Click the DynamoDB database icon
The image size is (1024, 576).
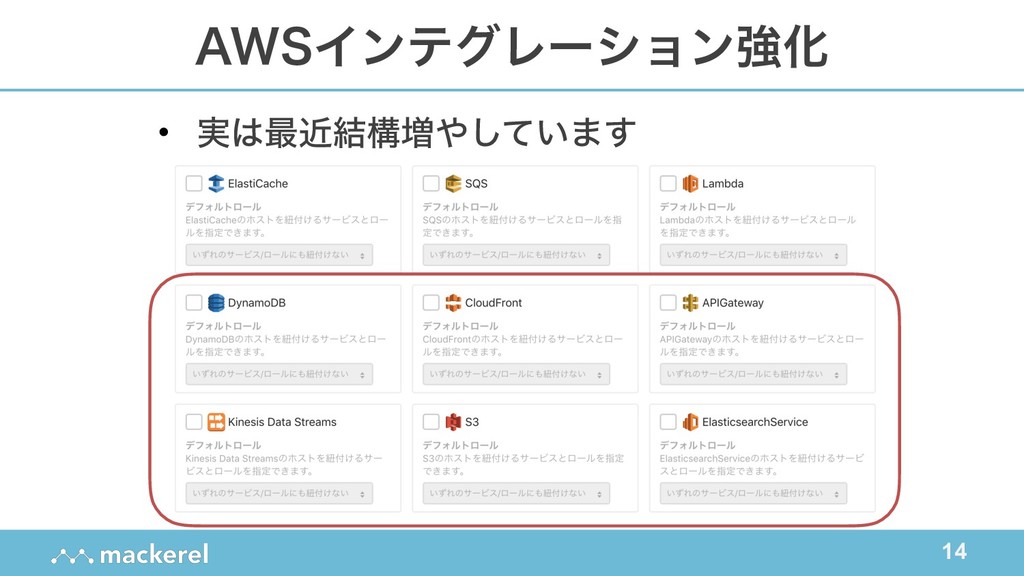[216, 303]
